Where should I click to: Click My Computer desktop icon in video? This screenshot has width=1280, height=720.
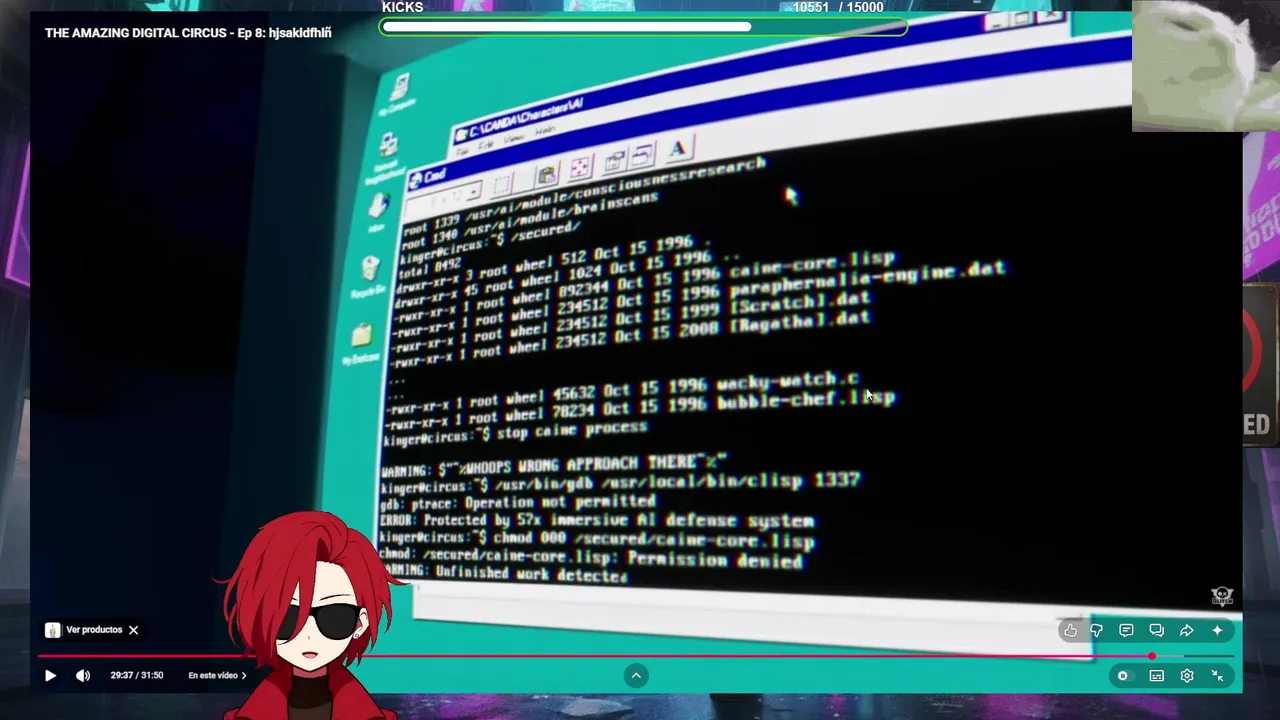tap(400, 91)
